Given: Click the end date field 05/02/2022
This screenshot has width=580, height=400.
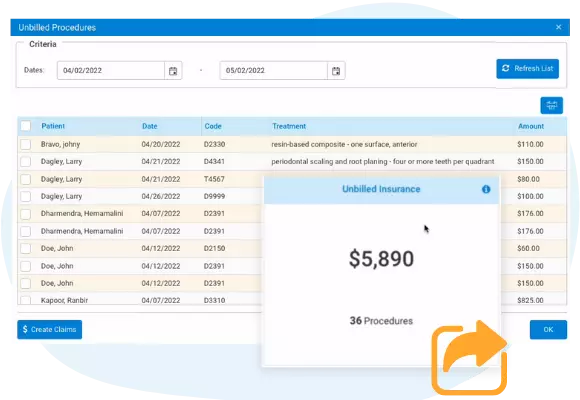Looking at the screenshot, I should tap(274, 70).
